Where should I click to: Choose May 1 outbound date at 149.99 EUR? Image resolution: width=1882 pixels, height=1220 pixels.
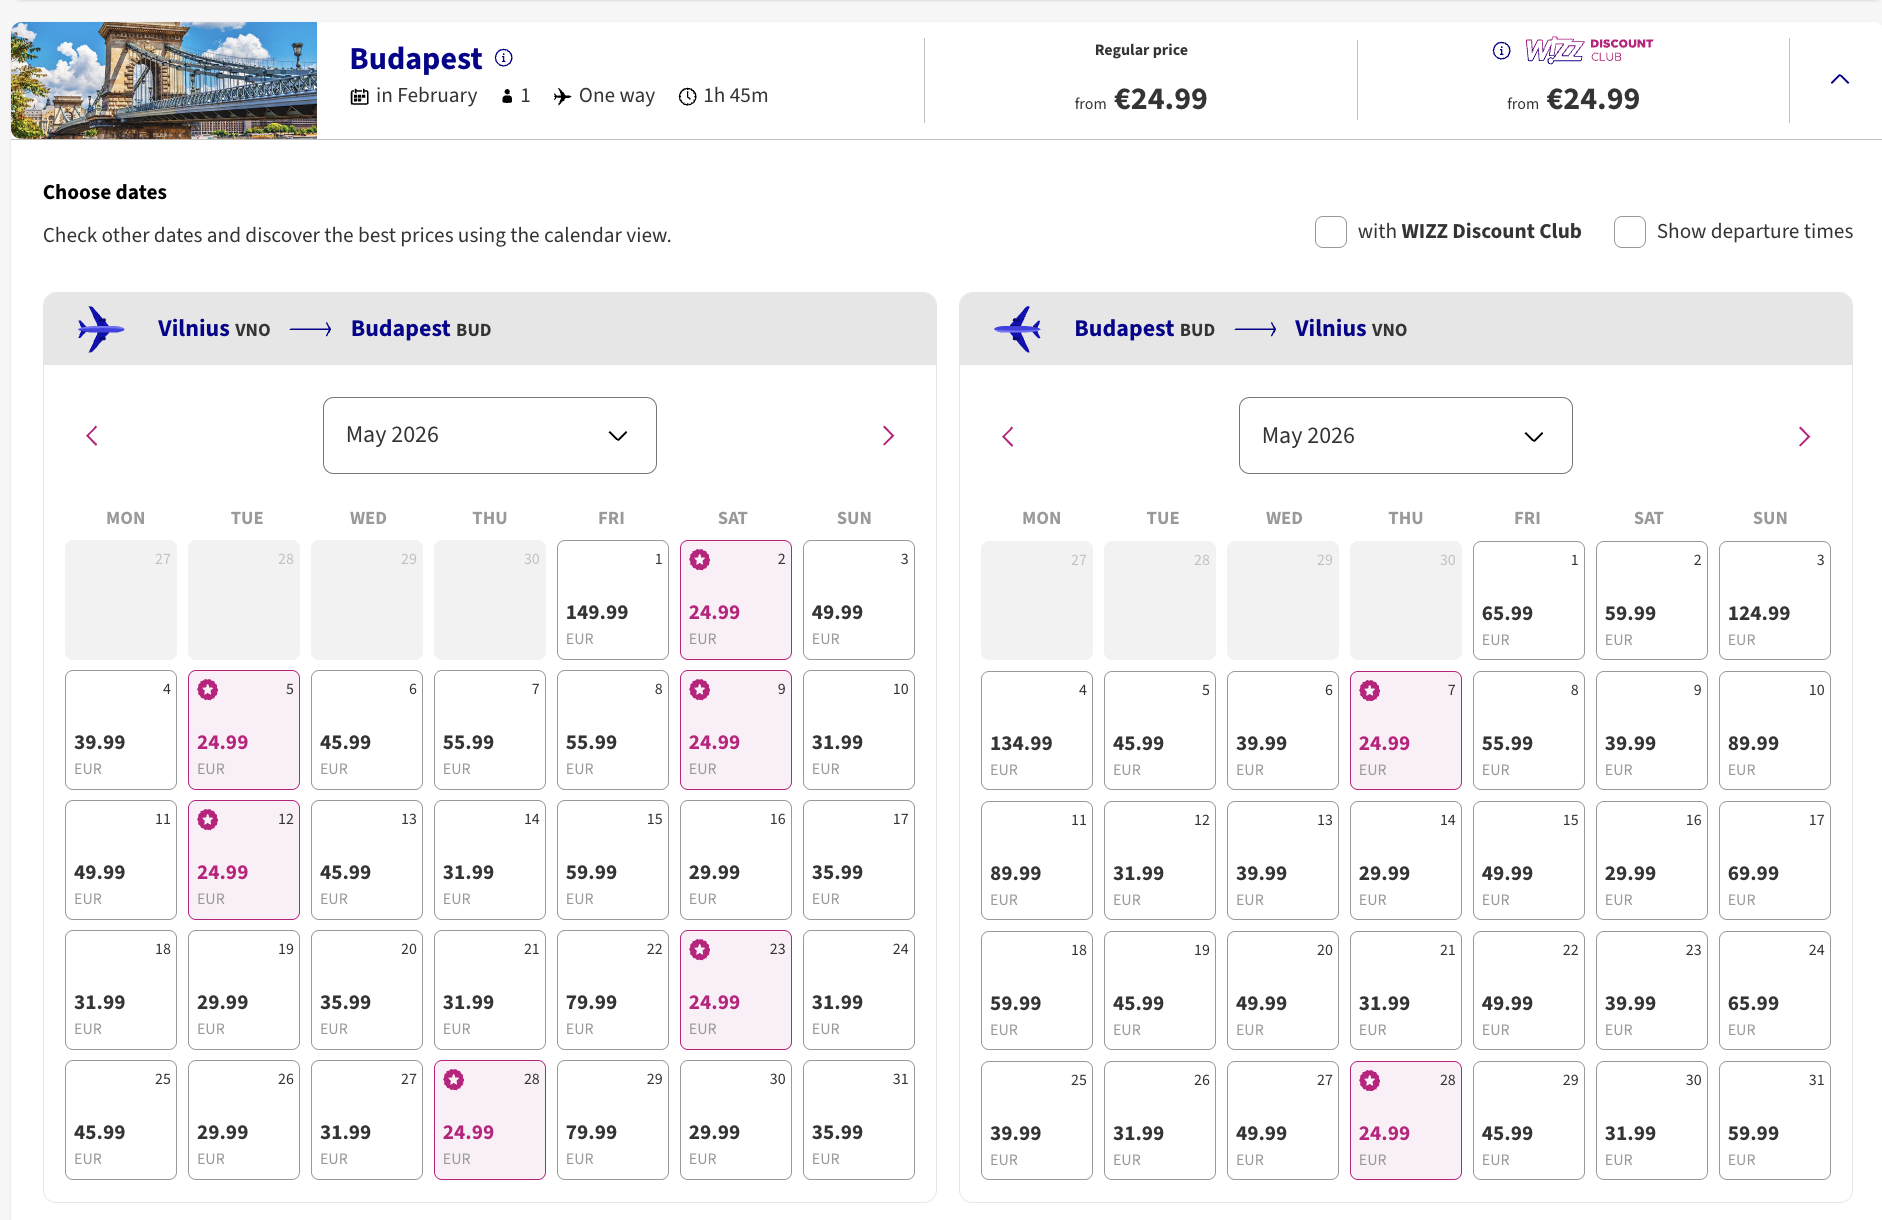tap(612, 600)
